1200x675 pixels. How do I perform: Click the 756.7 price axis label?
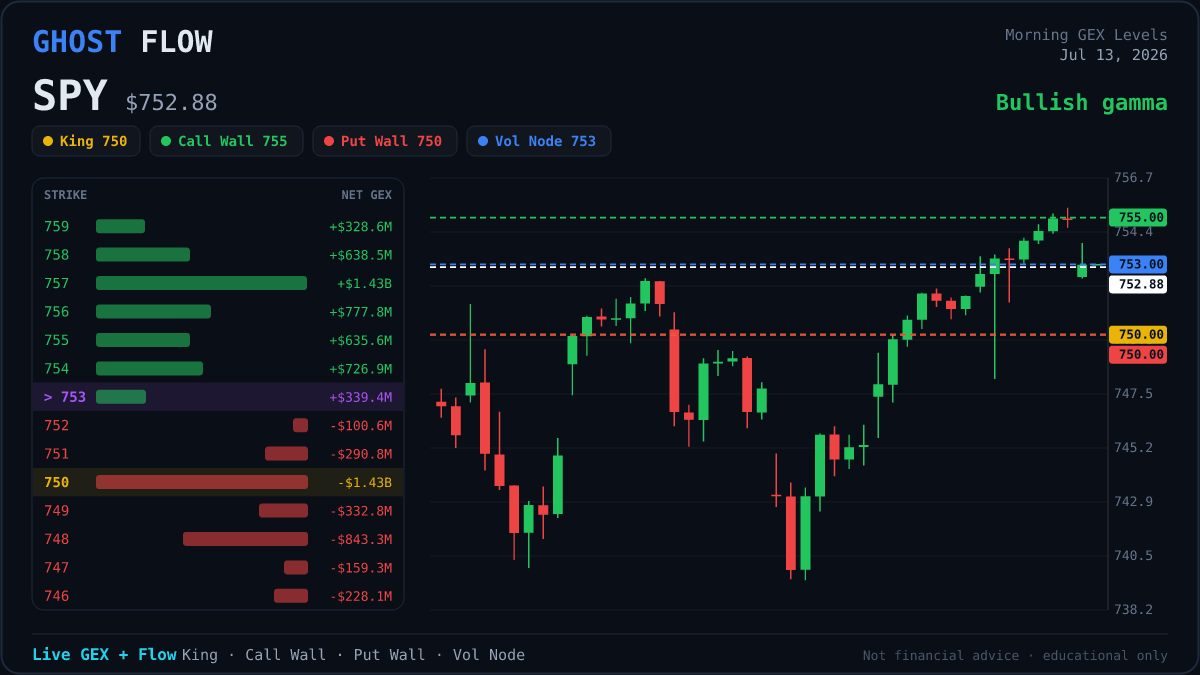(1133, 178)
